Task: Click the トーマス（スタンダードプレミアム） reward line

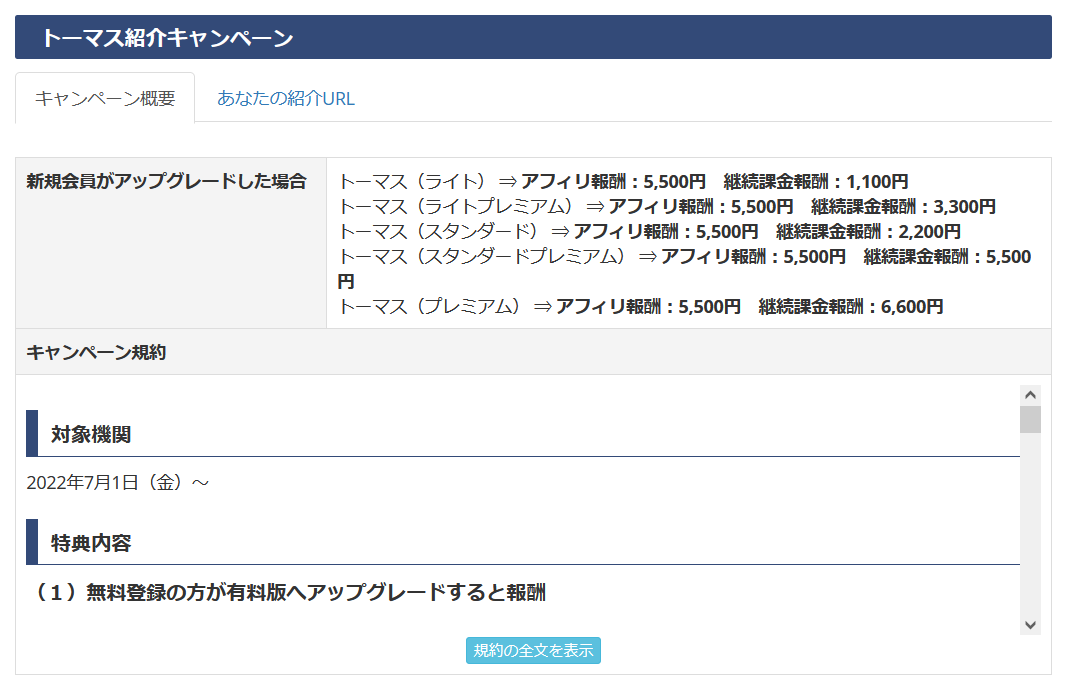Action: 684,257
